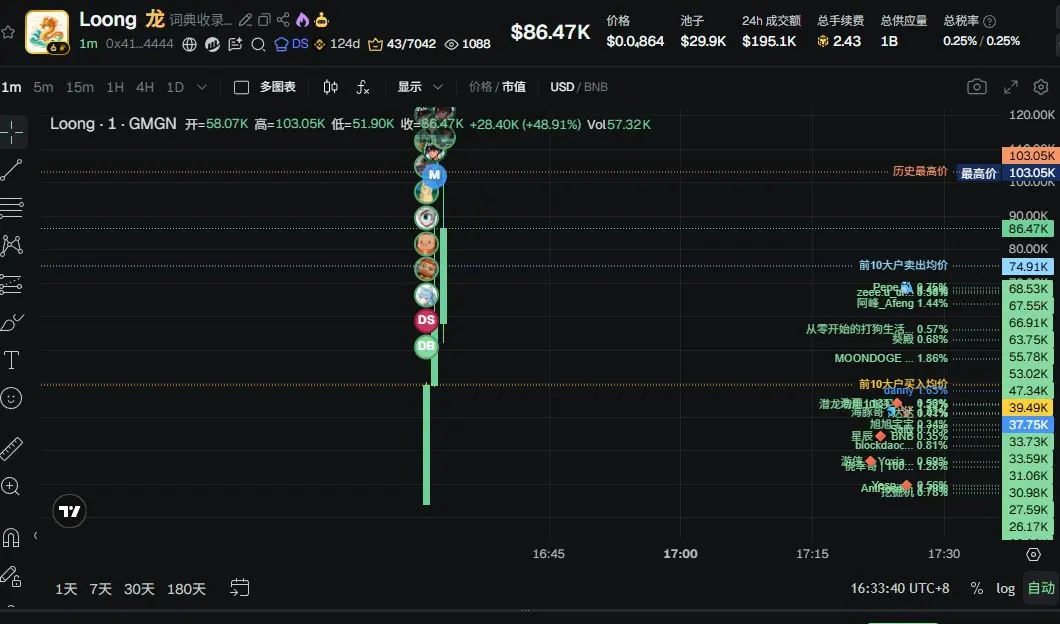This screenshot has height=624, width=1060.
Task: Edit the token note with pencil icon
Action: click(245, 20)
